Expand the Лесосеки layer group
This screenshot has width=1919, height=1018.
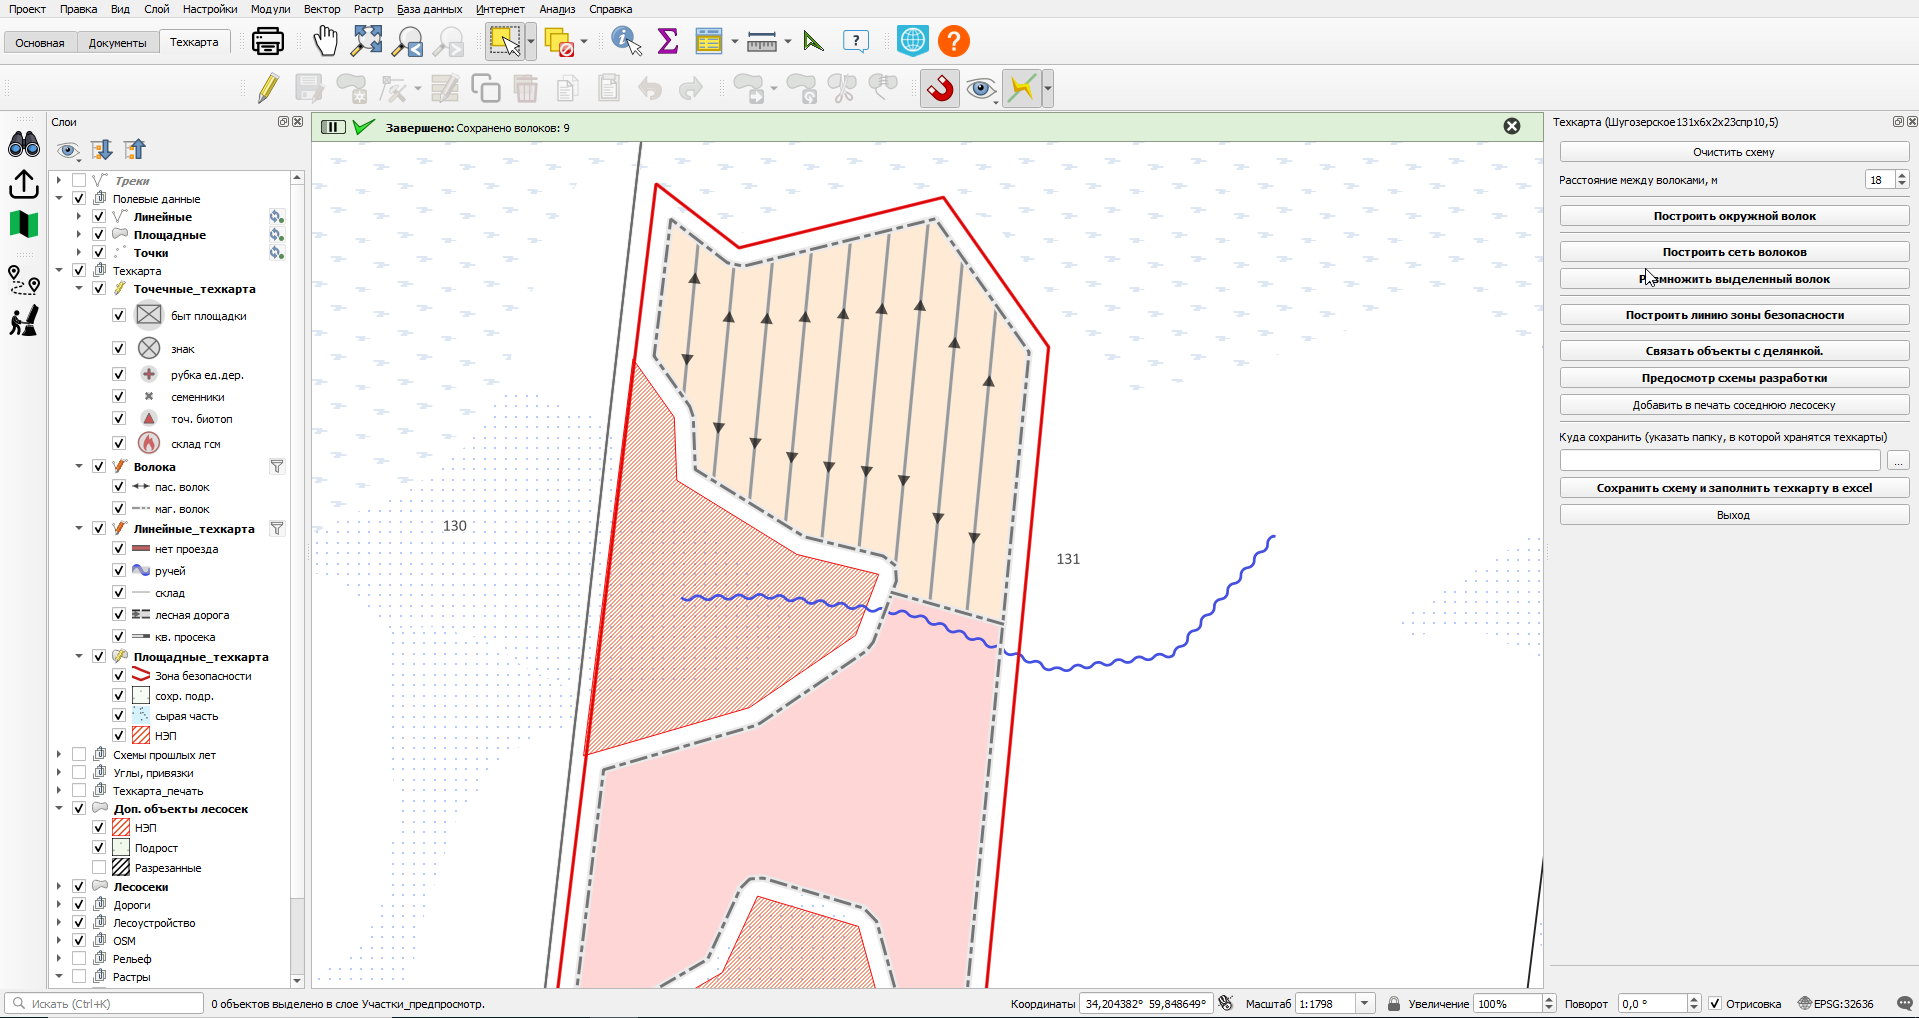[59, 886]
